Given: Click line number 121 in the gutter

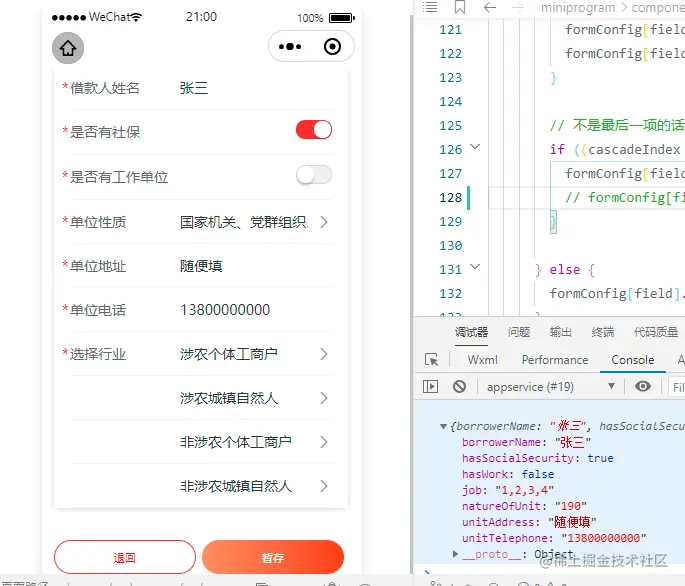Looking at the screenshot, I should pos(450,30).
